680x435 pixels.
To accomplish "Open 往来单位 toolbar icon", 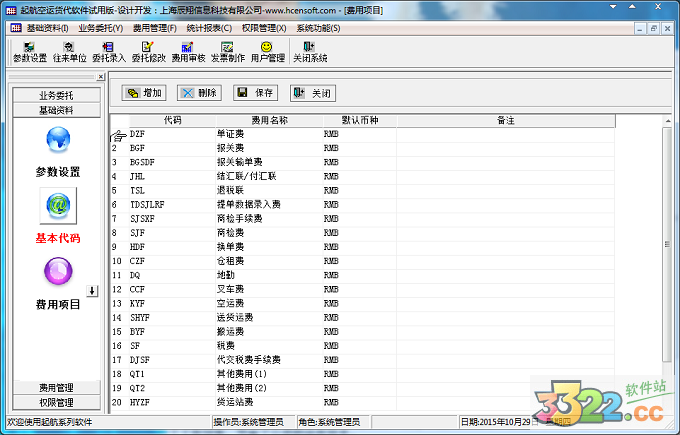I will tap(69, 52).
